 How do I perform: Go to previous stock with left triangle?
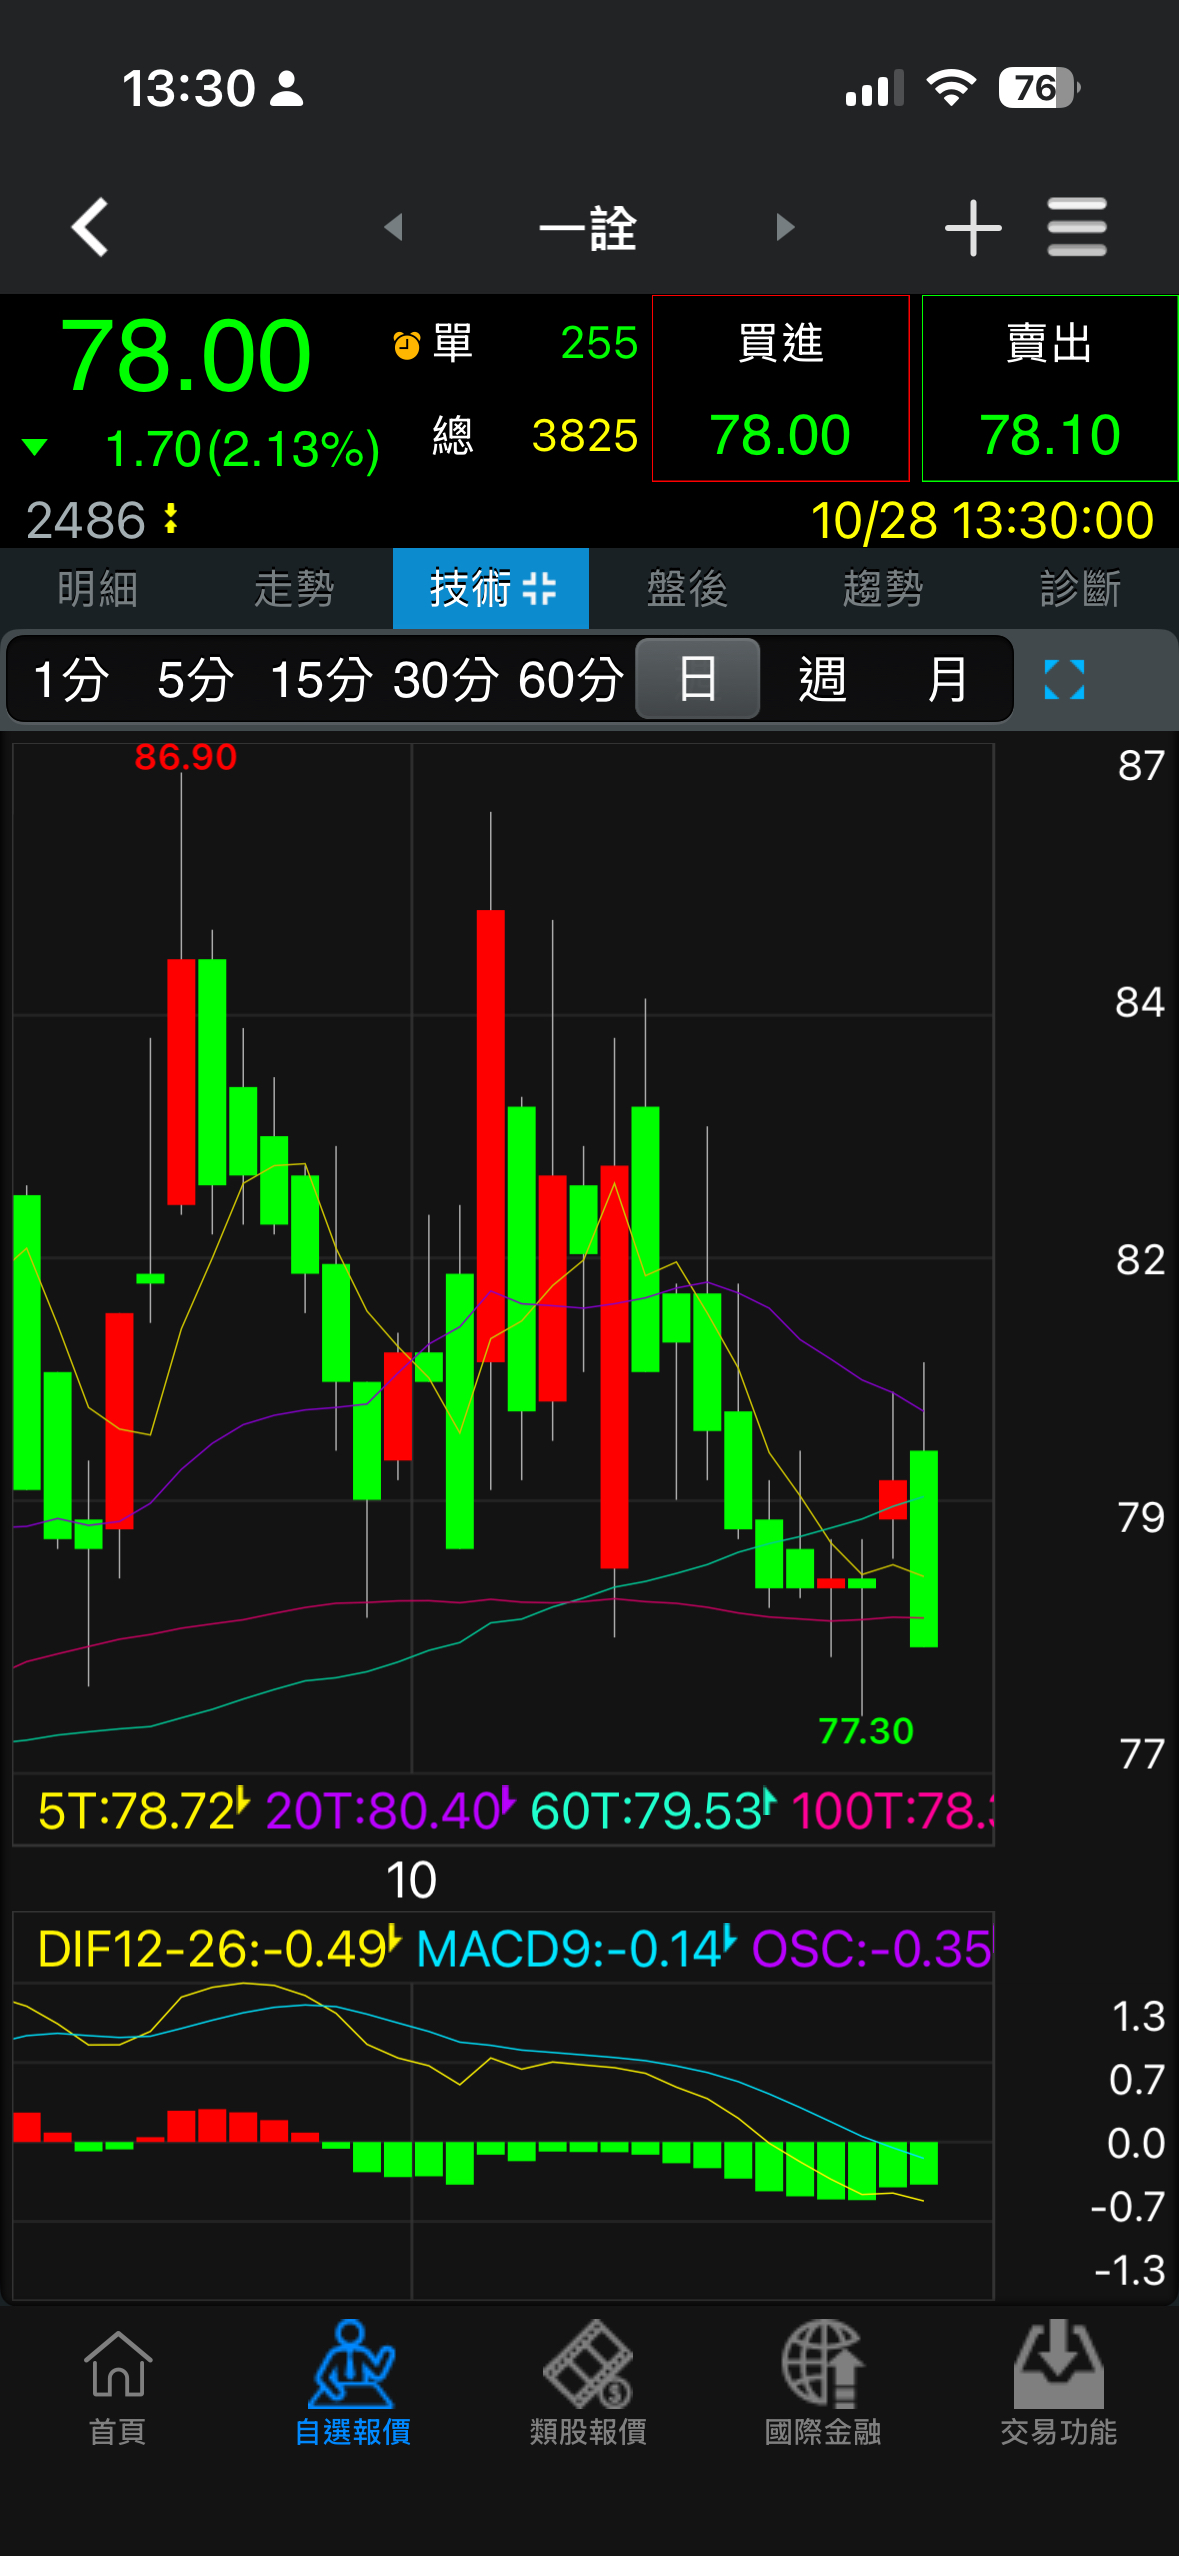pyautogui.click(x=394, y=227)
